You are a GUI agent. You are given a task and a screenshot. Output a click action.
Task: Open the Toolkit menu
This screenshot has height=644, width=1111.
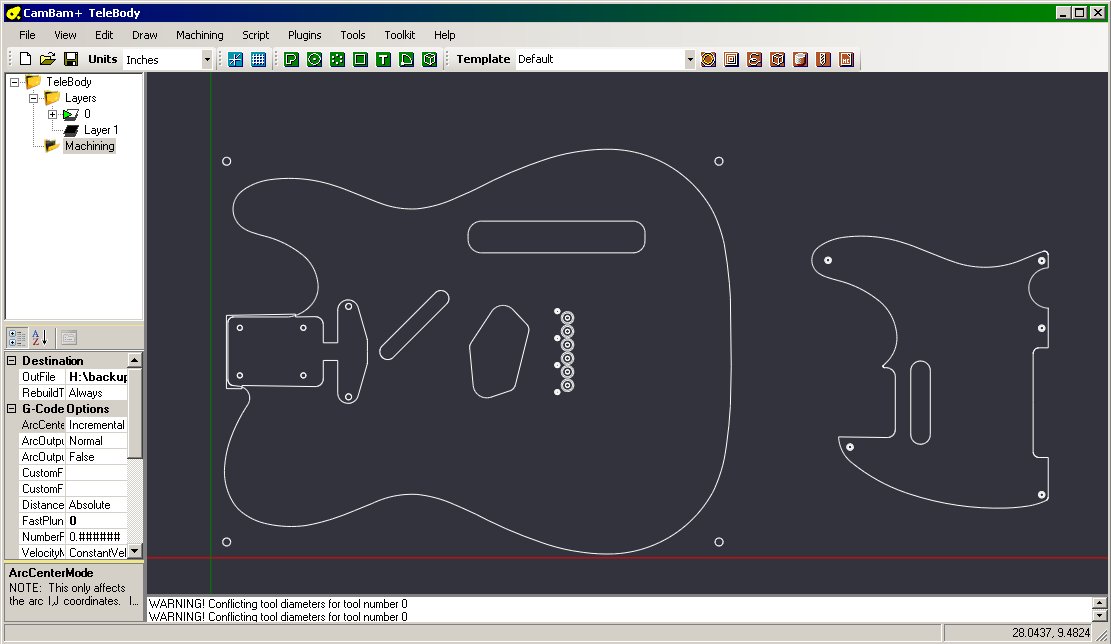pos(400,34)
